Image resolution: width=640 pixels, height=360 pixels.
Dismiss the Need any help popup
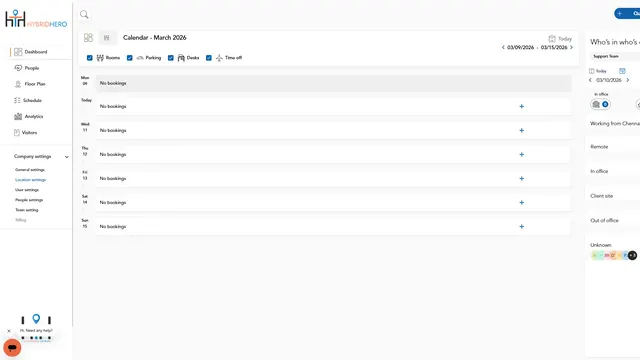click(x=9, y=331)
